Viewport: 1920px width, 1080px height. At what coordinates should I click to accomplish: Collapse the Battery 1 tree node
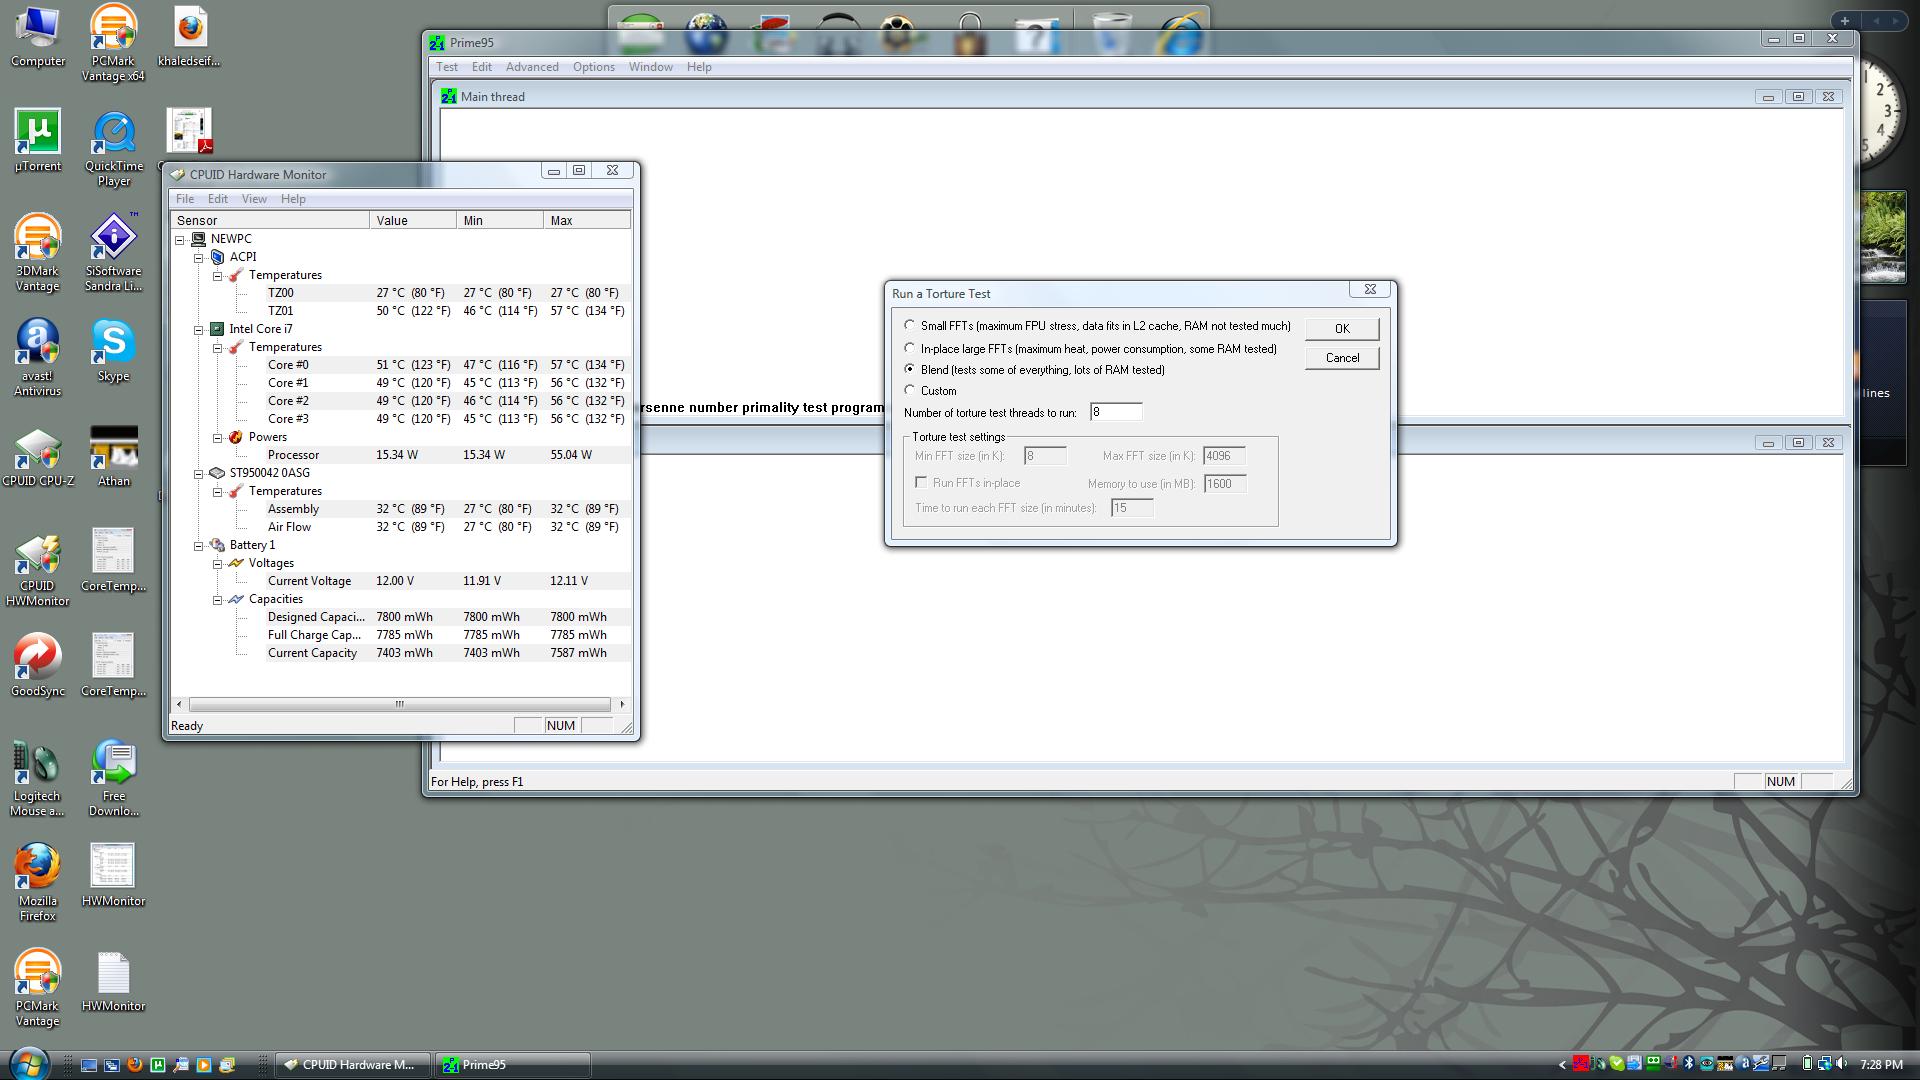198,545
